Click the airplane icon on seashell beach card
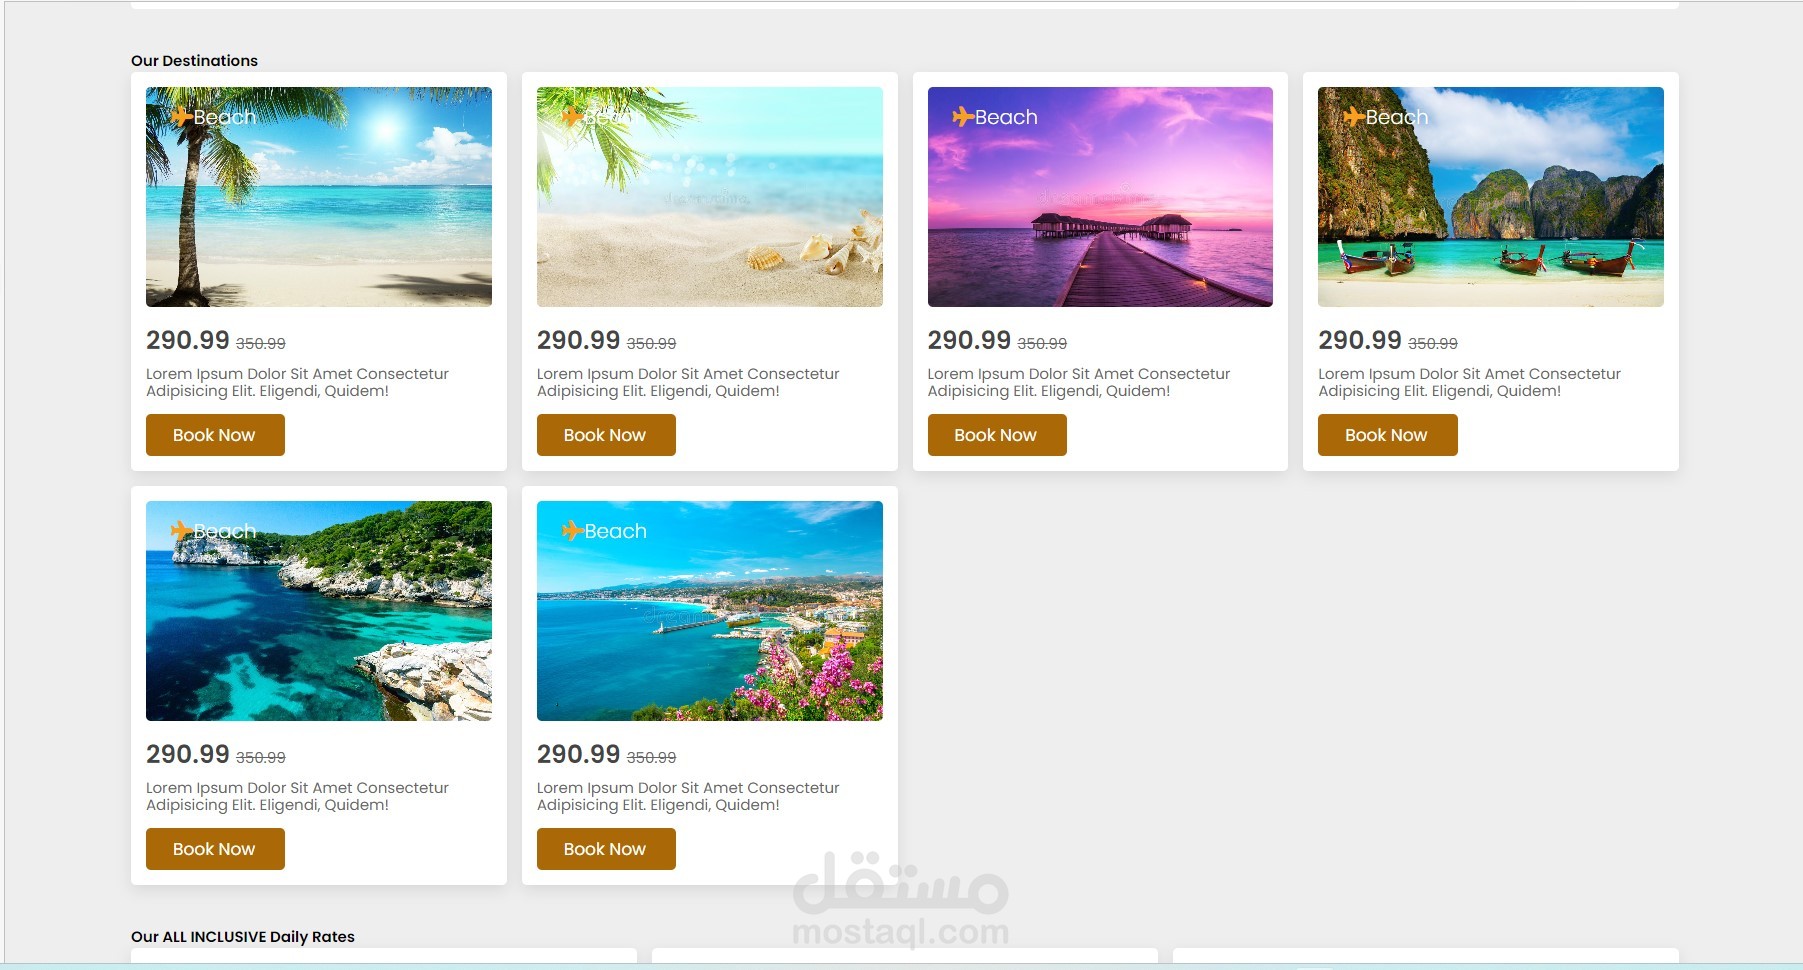 point(572,117)
